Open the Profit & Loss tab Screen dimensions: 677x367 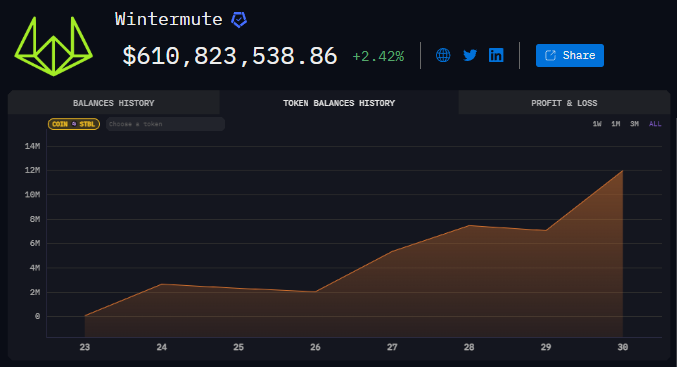(x=564, y=103)
